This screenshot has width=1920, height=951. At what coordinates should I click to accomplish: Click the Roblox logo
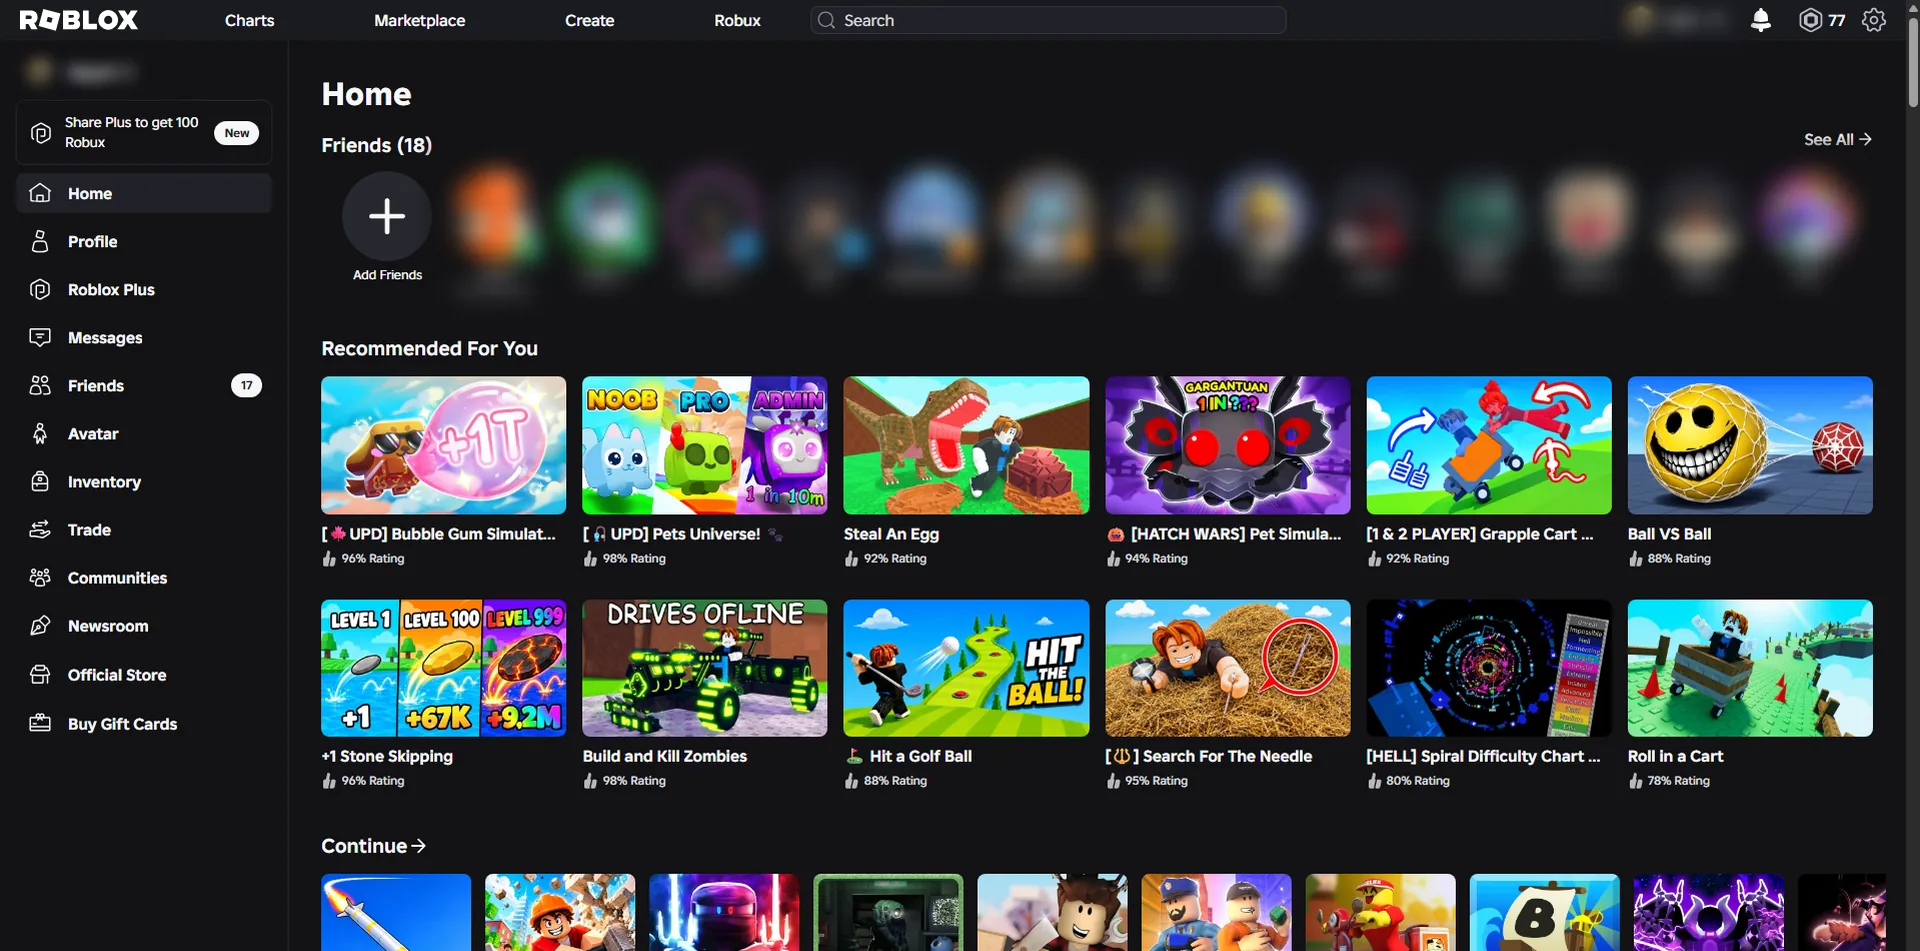(x=78, y=20)
